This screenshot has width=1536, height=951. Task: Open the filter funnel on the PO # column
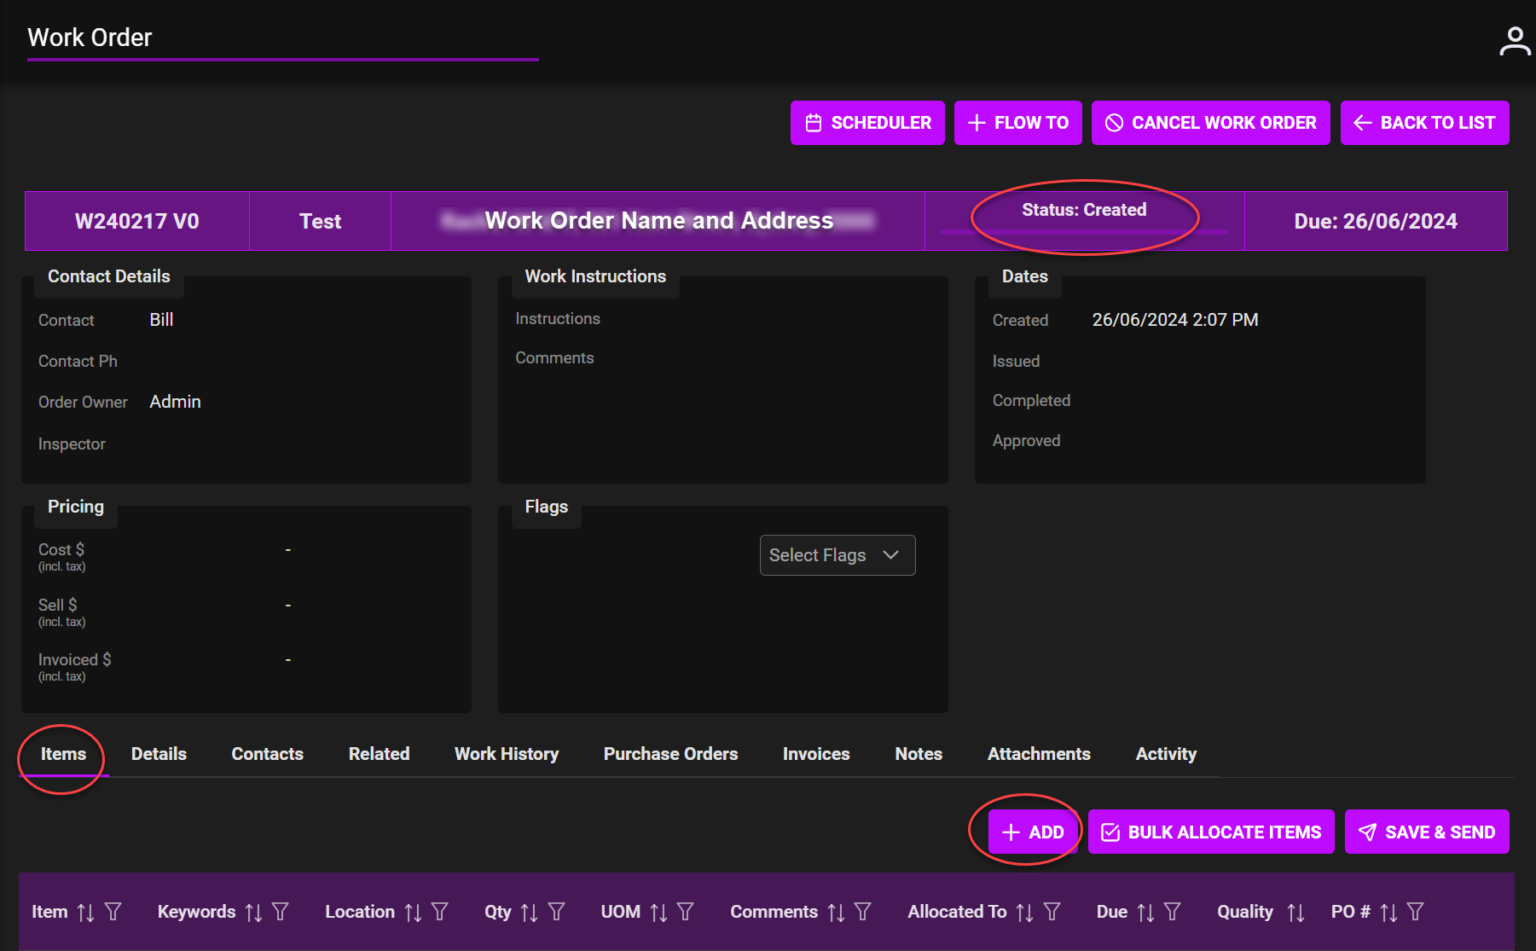tap(1415, 911)
